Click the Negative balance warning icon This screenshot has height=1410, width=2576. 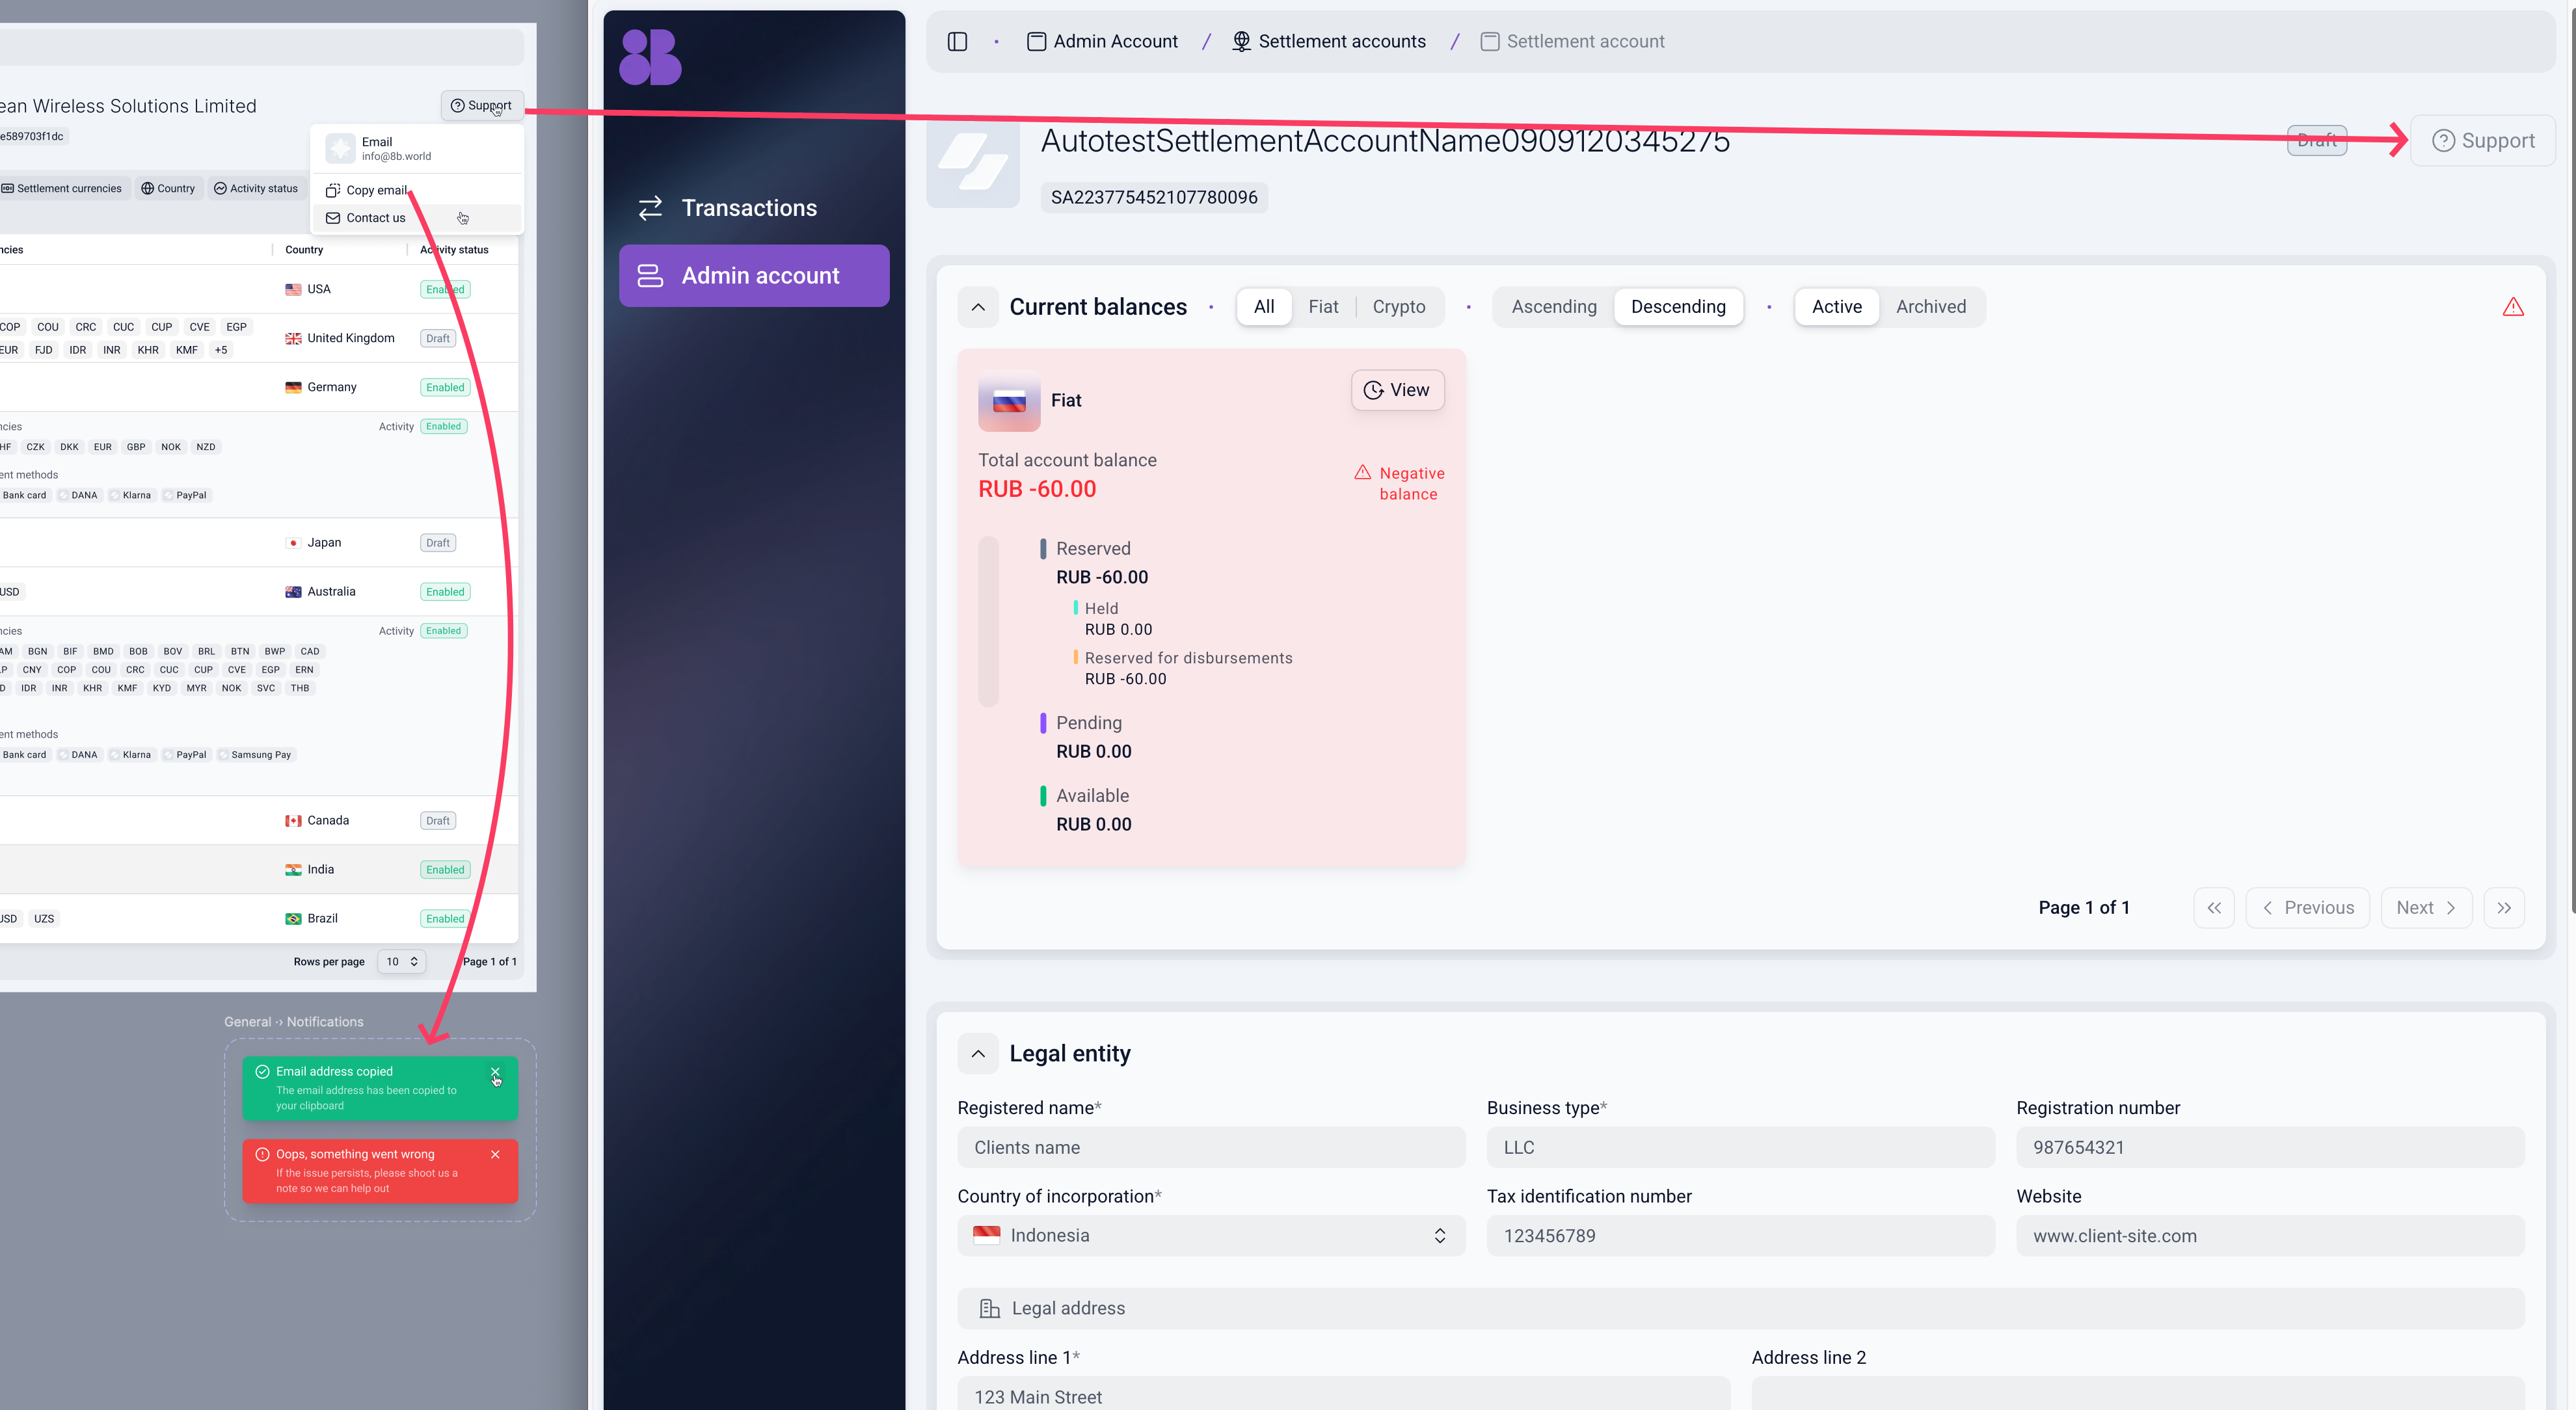1362,472
